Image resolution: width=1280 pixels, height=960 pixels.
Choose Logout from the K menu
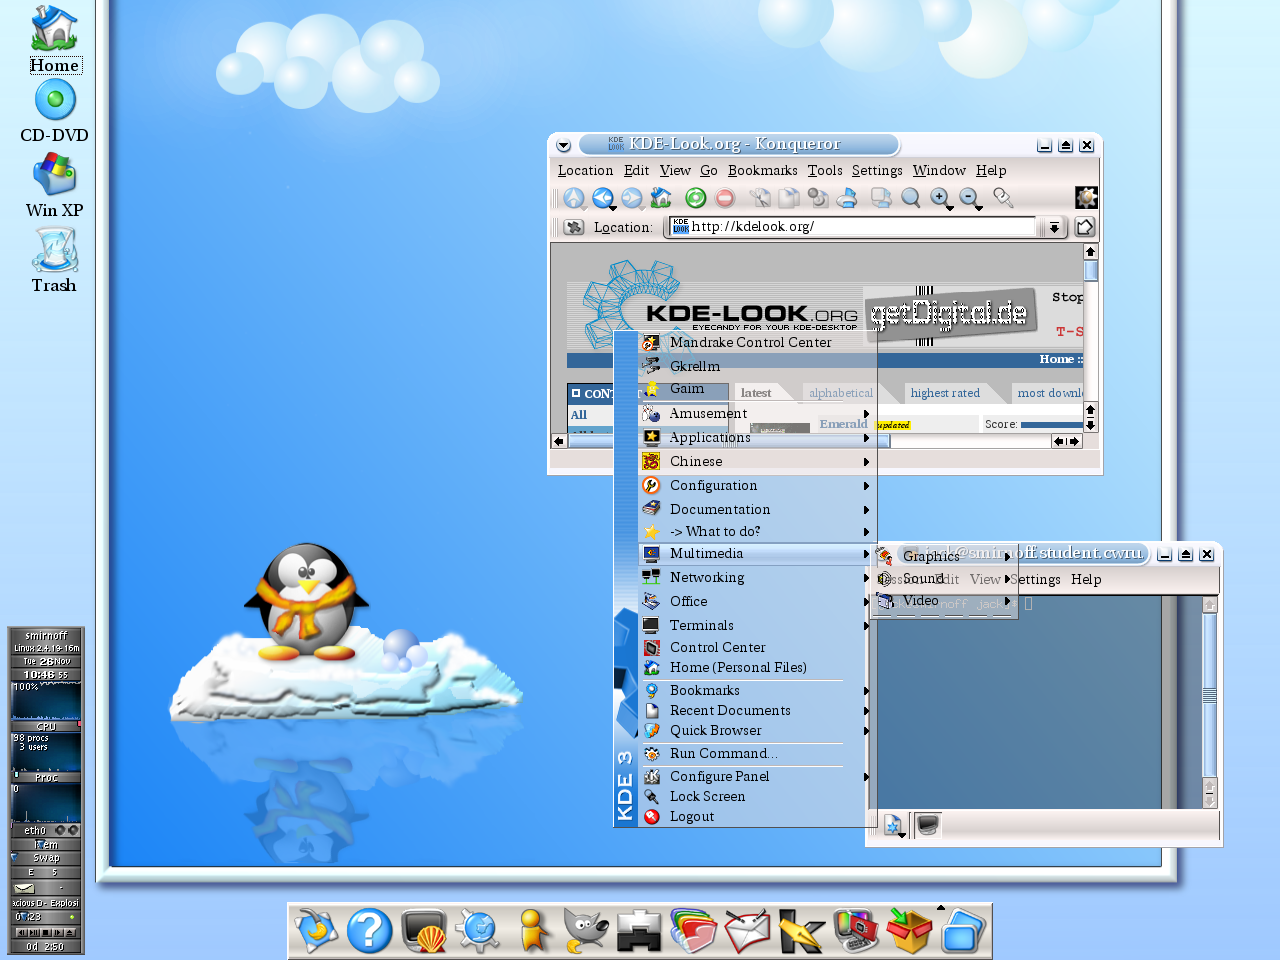(757, 816)
